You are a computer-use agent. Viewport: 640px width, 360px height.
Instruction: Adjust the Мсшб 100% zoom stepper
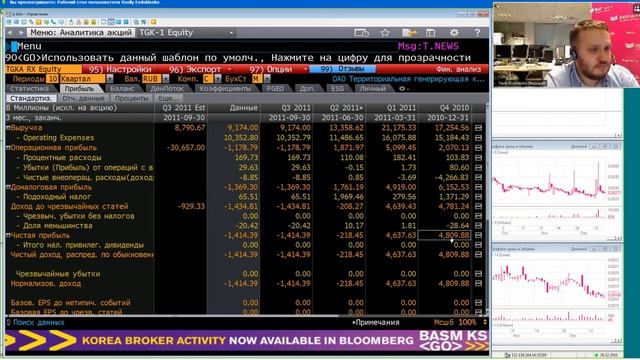[485, 322]
